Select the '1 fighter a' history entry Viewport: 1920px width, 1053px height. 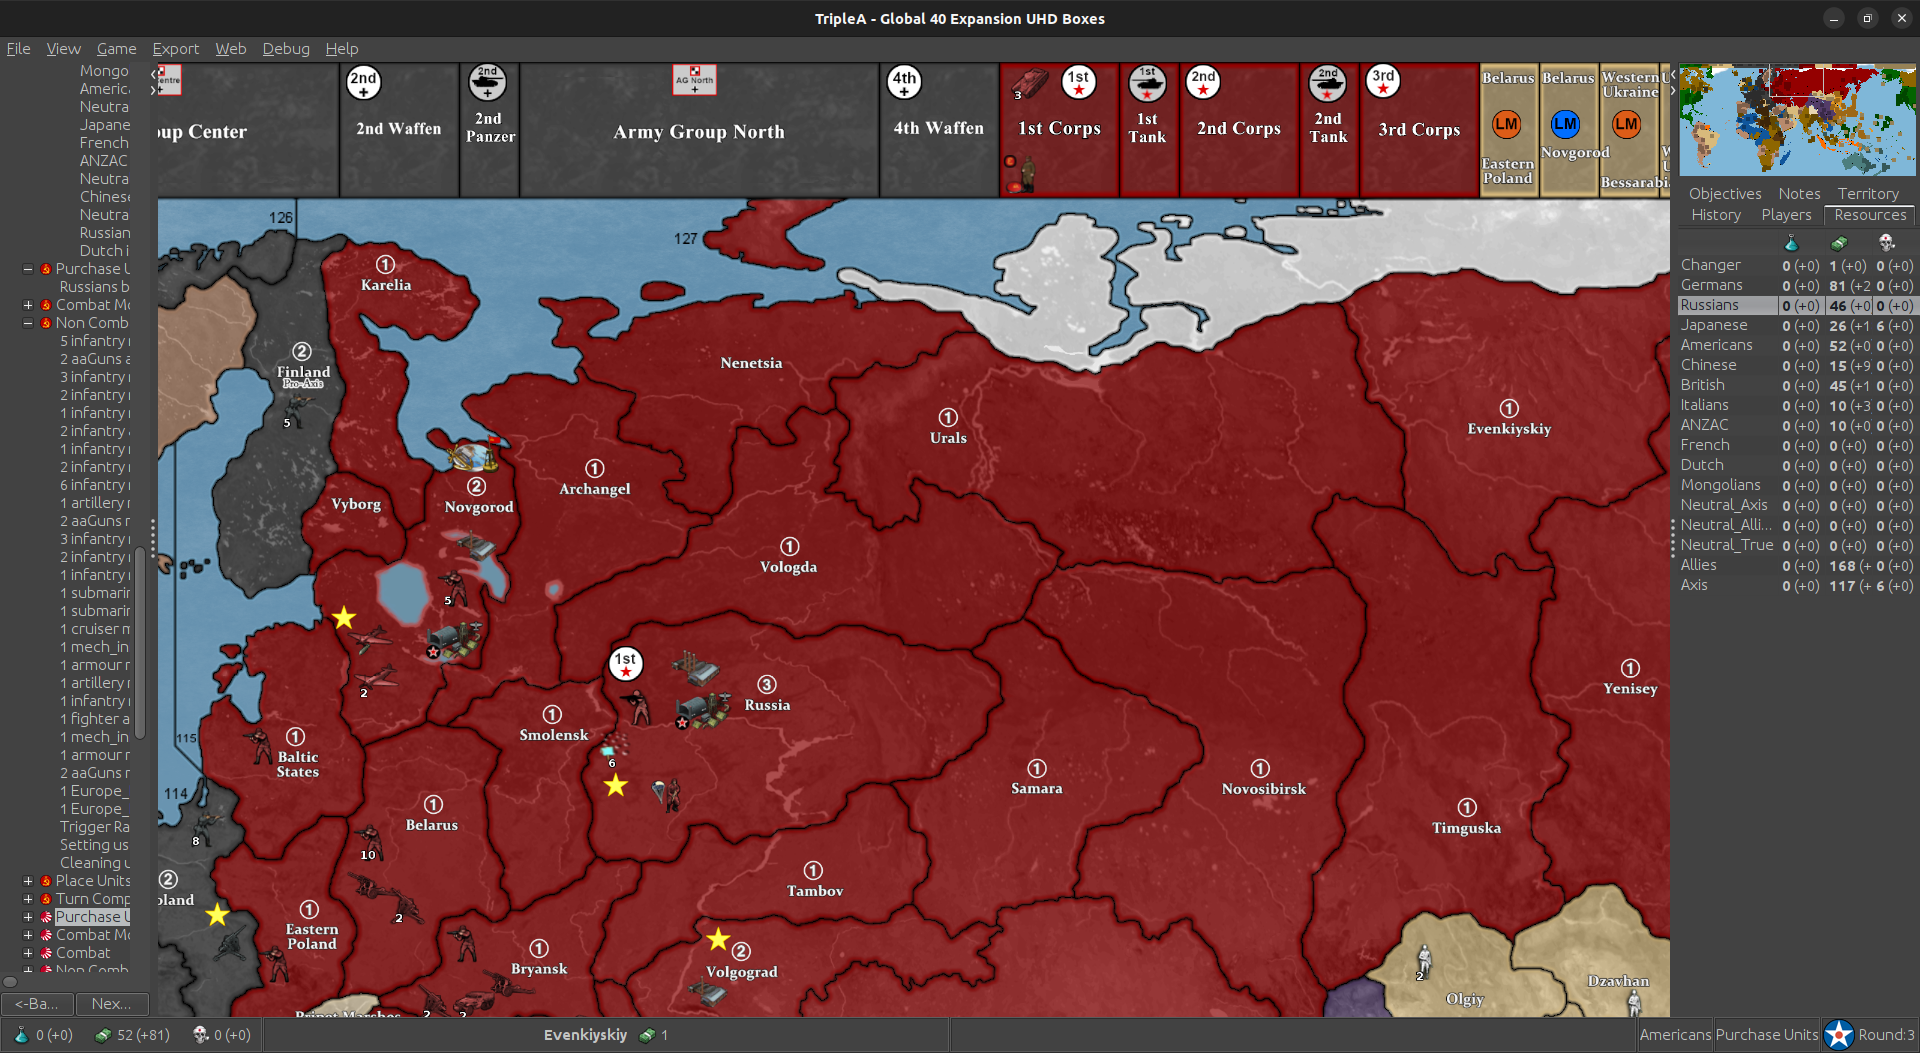click(95, 719)
